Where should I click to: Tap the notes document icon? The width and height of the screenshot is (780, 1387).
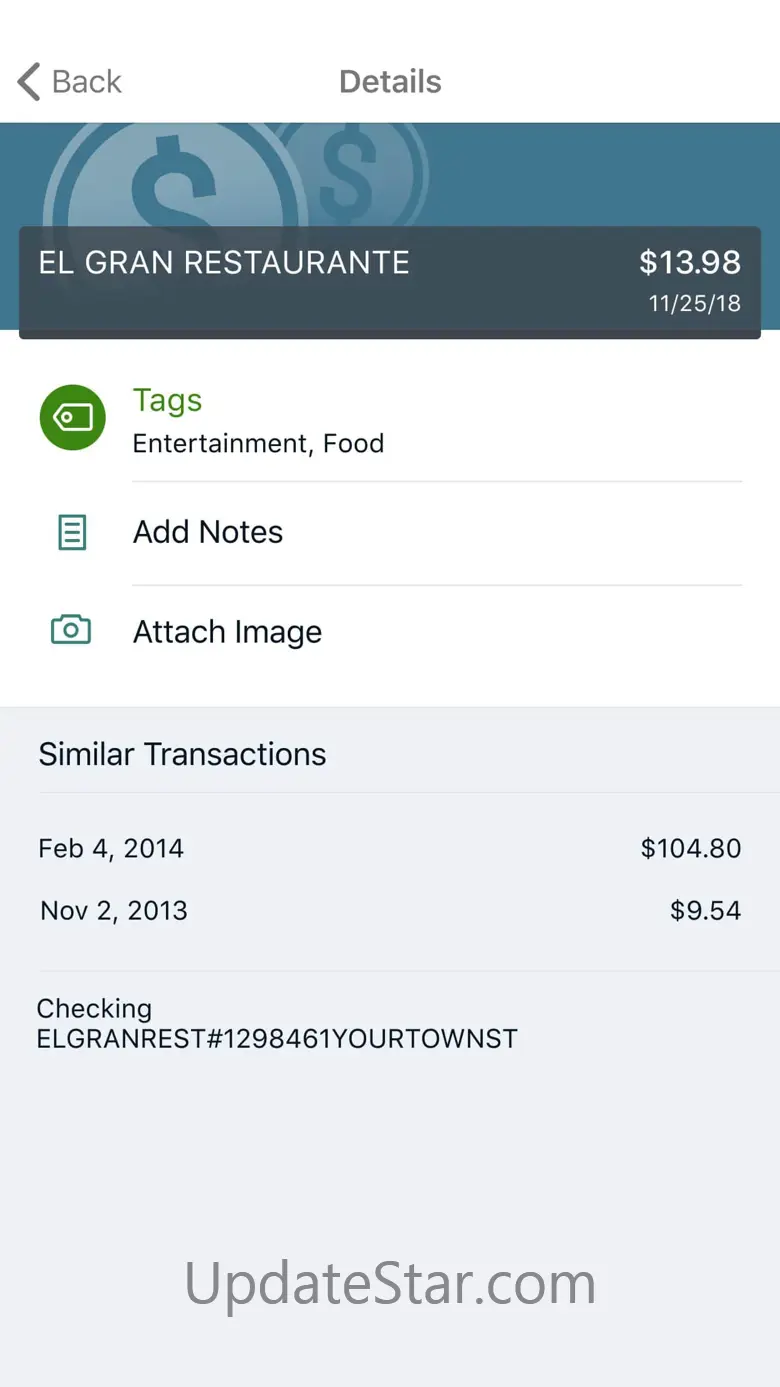coord(72,533)
